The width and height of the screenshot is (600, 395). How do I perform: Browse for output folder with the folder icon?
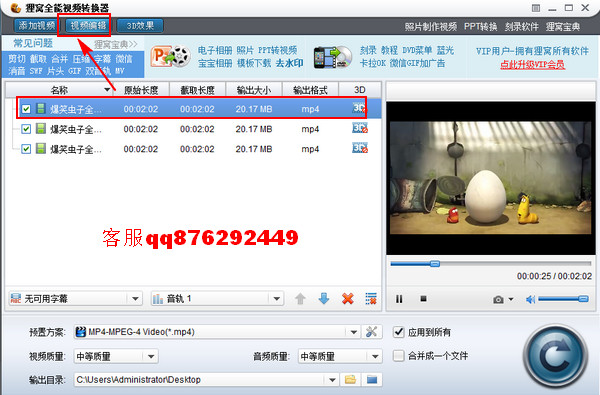pyautogui.click(x=350, y=379)
